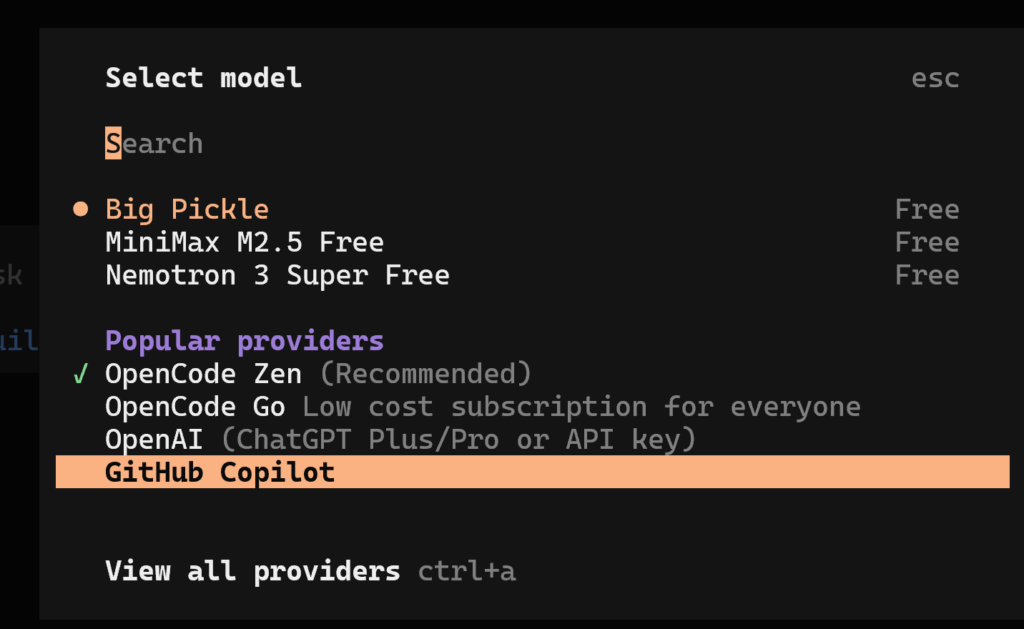Image resolution: width=1024 pixels, height=629 pixels.
Task: Click the esc label to dismiss
Action: point(934,77)
